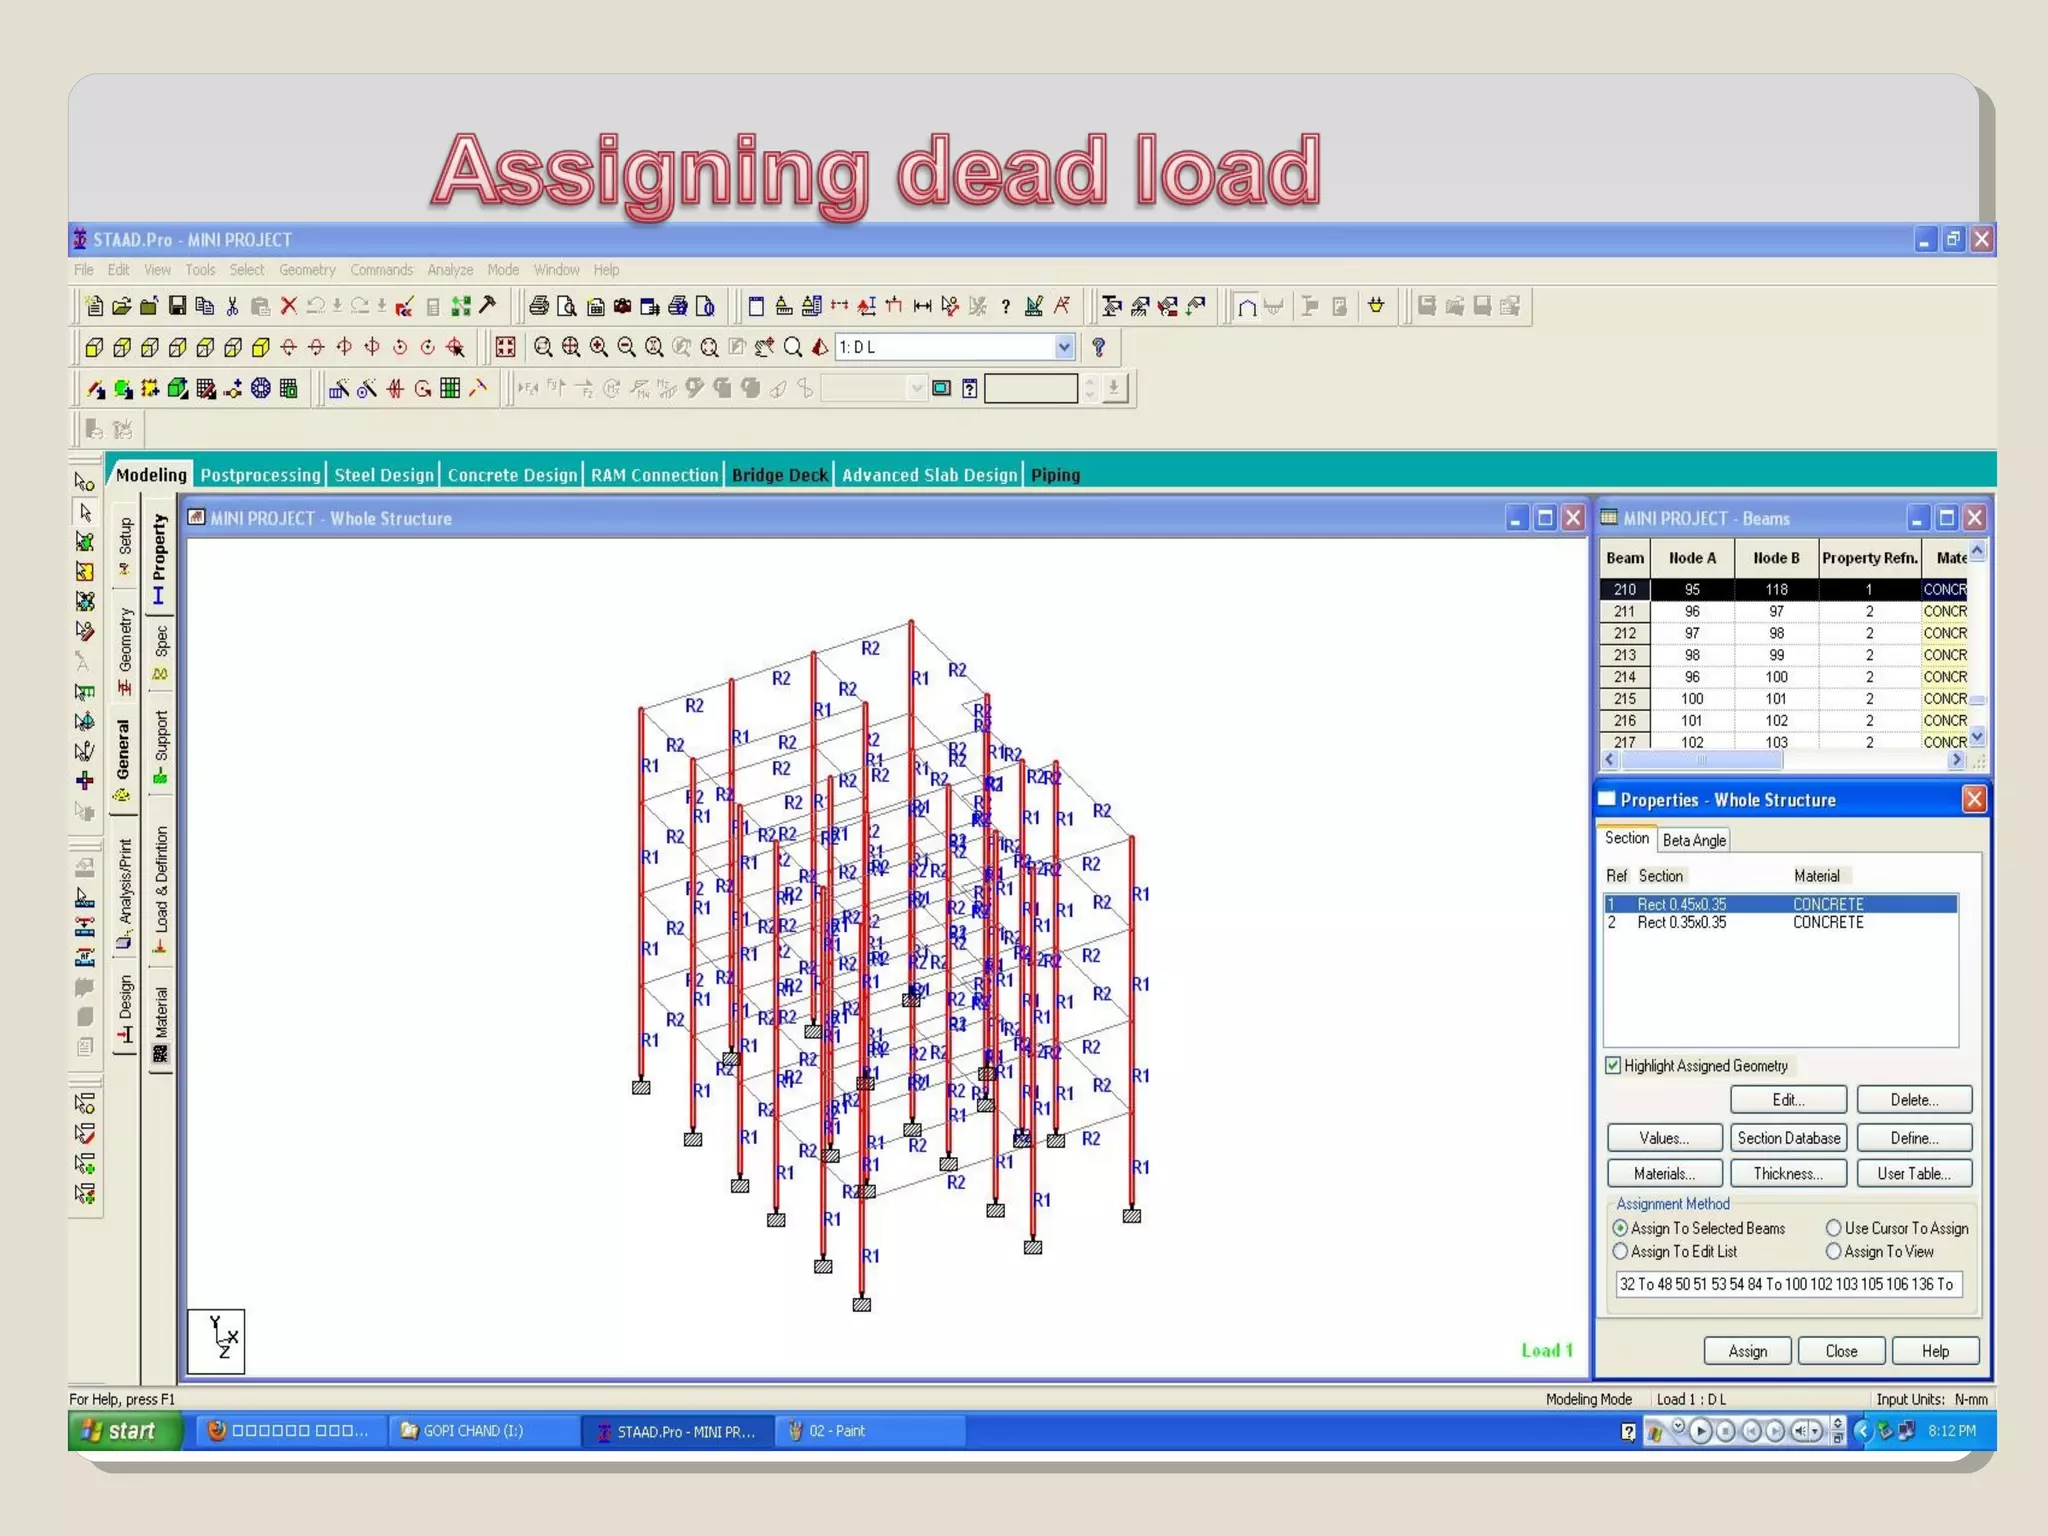The width and height of the screenshot is (2048, 1536).
Task: Click the New file toolbar icon
Action: tap(94, 306)
